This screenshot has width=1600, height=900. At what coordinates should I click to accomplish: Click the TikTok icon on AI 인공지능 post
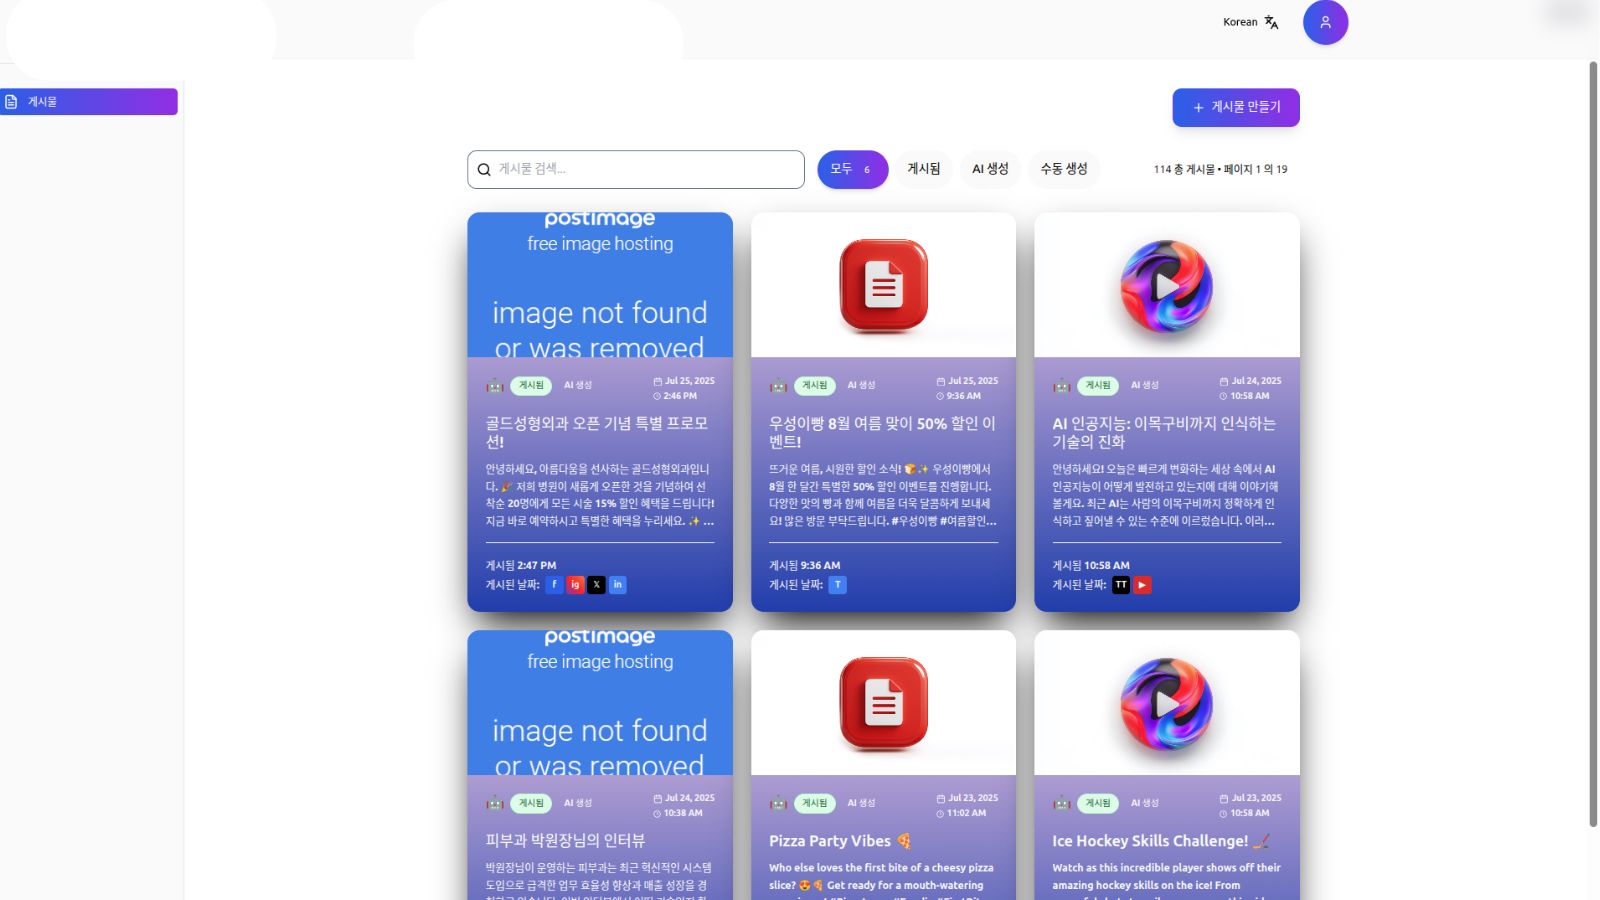coord(1121,585)
